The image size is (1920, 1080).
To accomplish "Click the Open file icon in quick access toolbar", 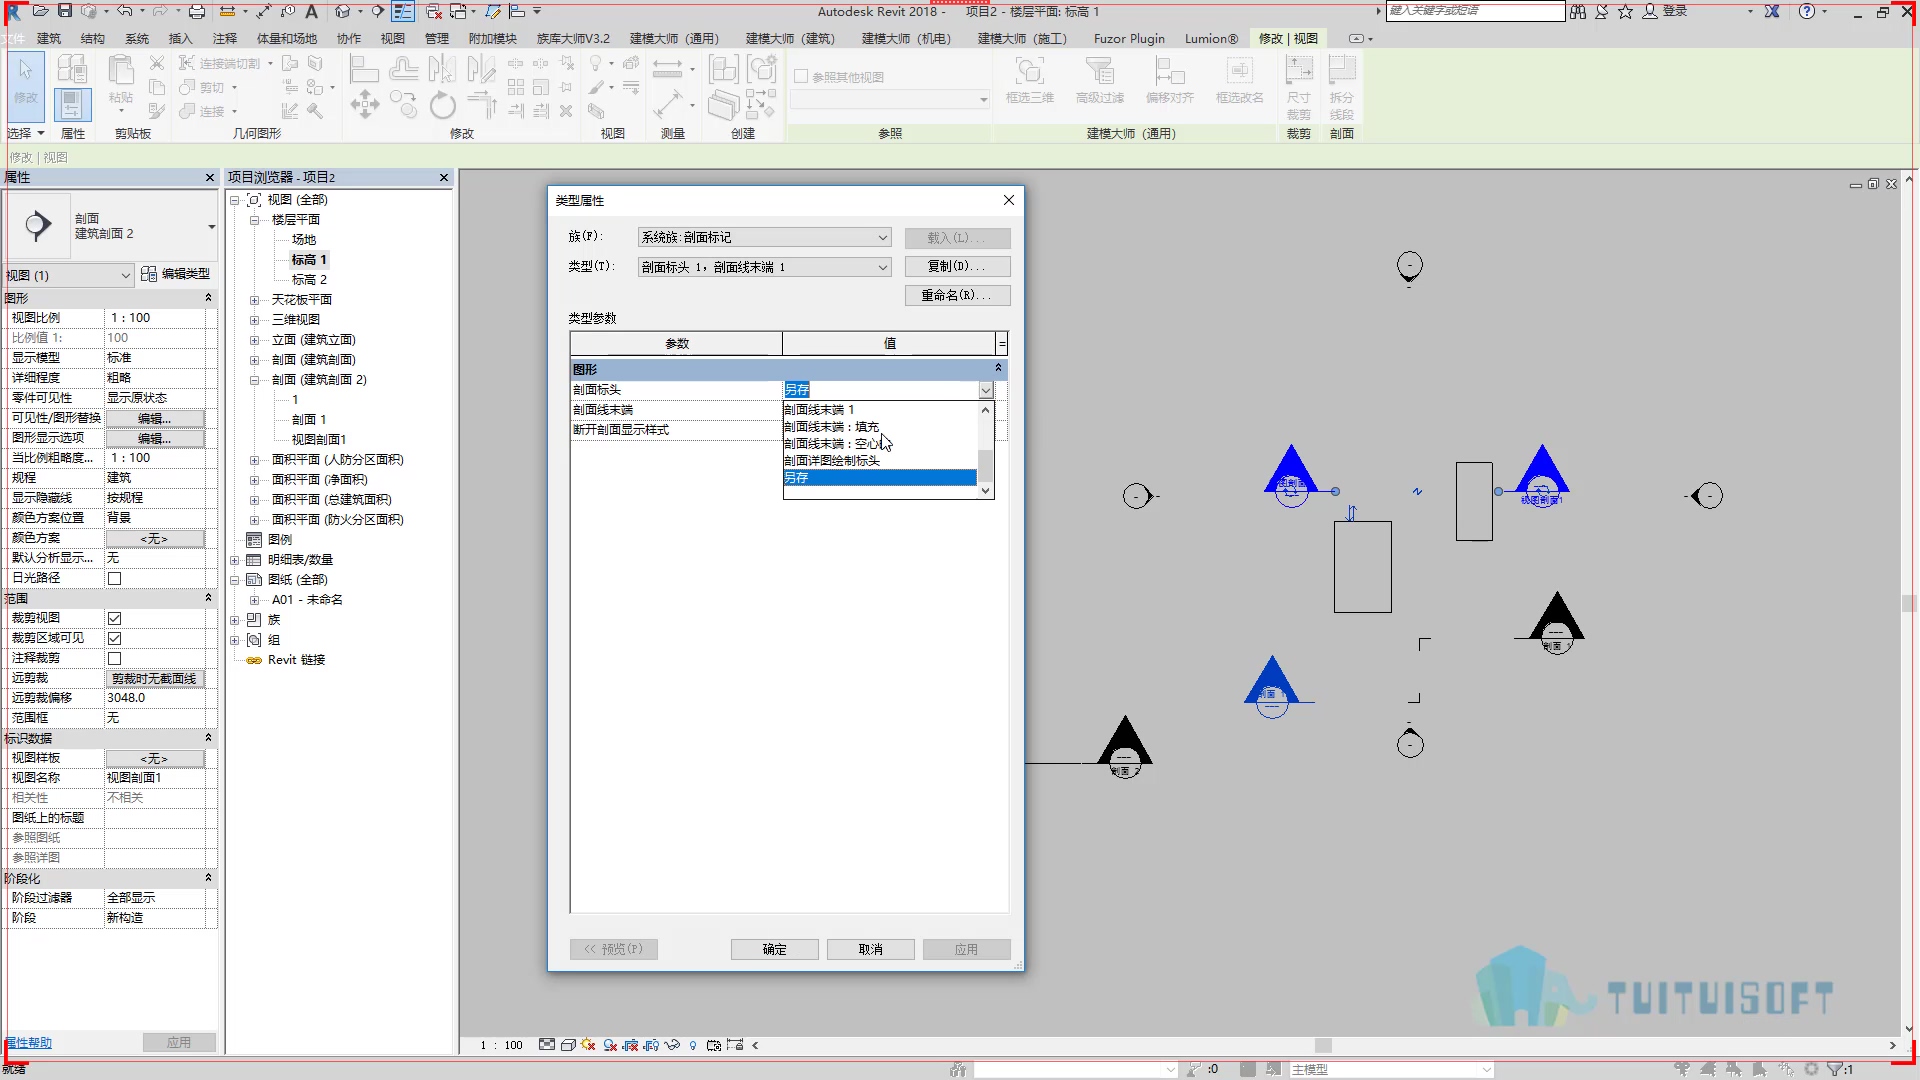I will 40,11.
